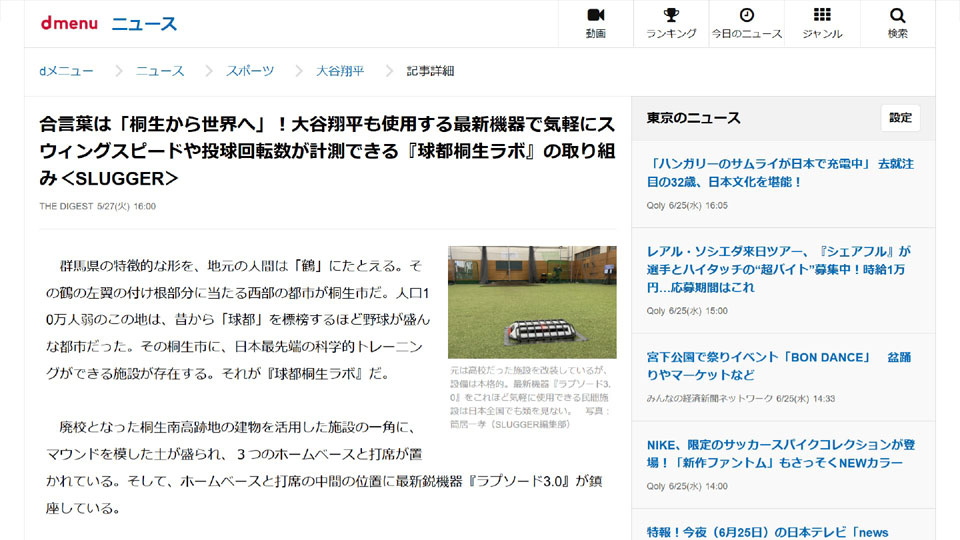This screenshot has width=960, height=540.
Task: Click the dmenu logo
Action: [x=69, y=23]
